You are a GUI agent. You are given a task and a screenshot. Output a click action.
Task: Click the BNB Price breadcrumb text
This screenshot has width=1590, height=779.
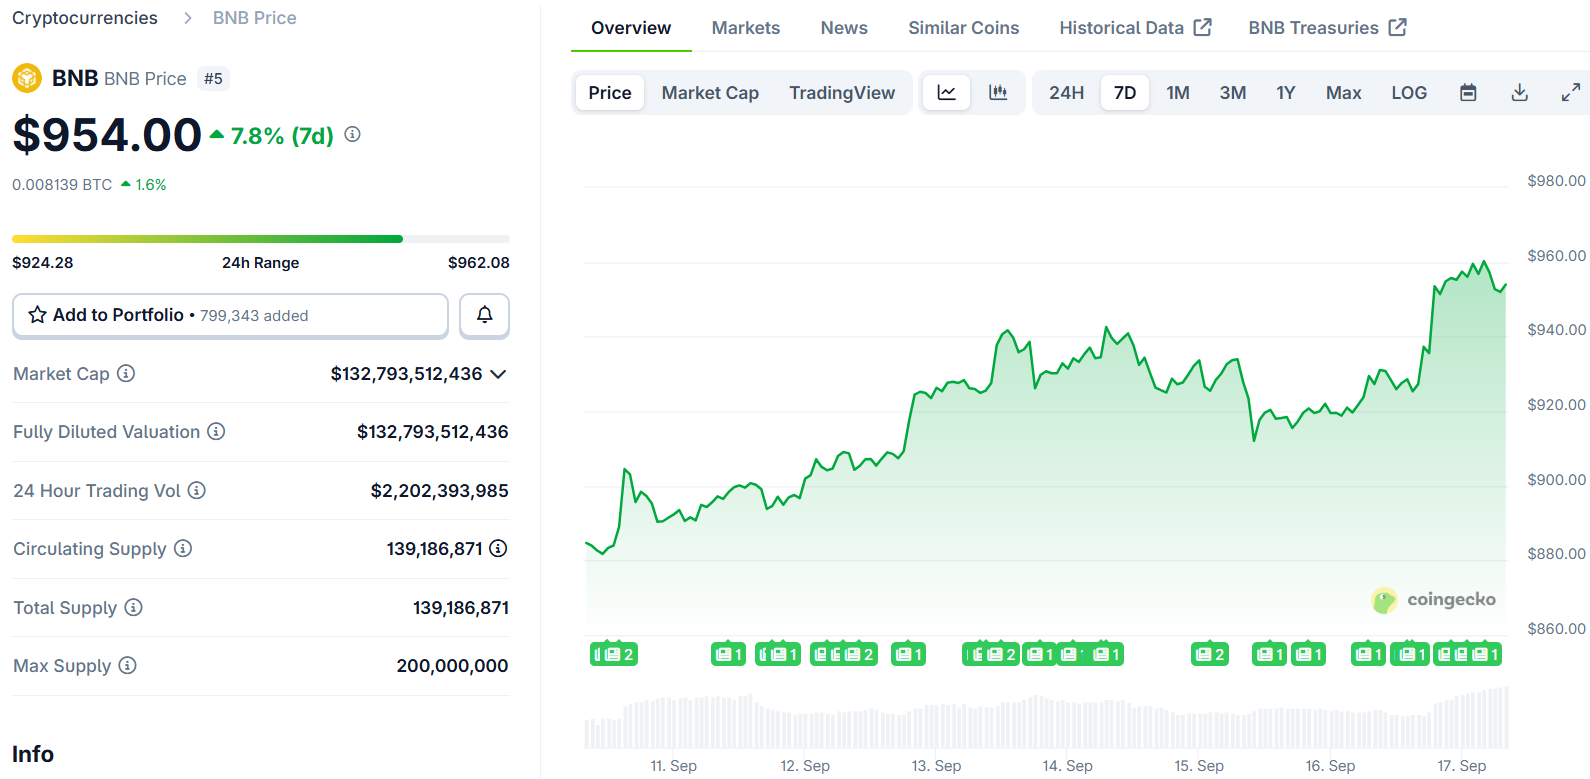tap(255, 18)
